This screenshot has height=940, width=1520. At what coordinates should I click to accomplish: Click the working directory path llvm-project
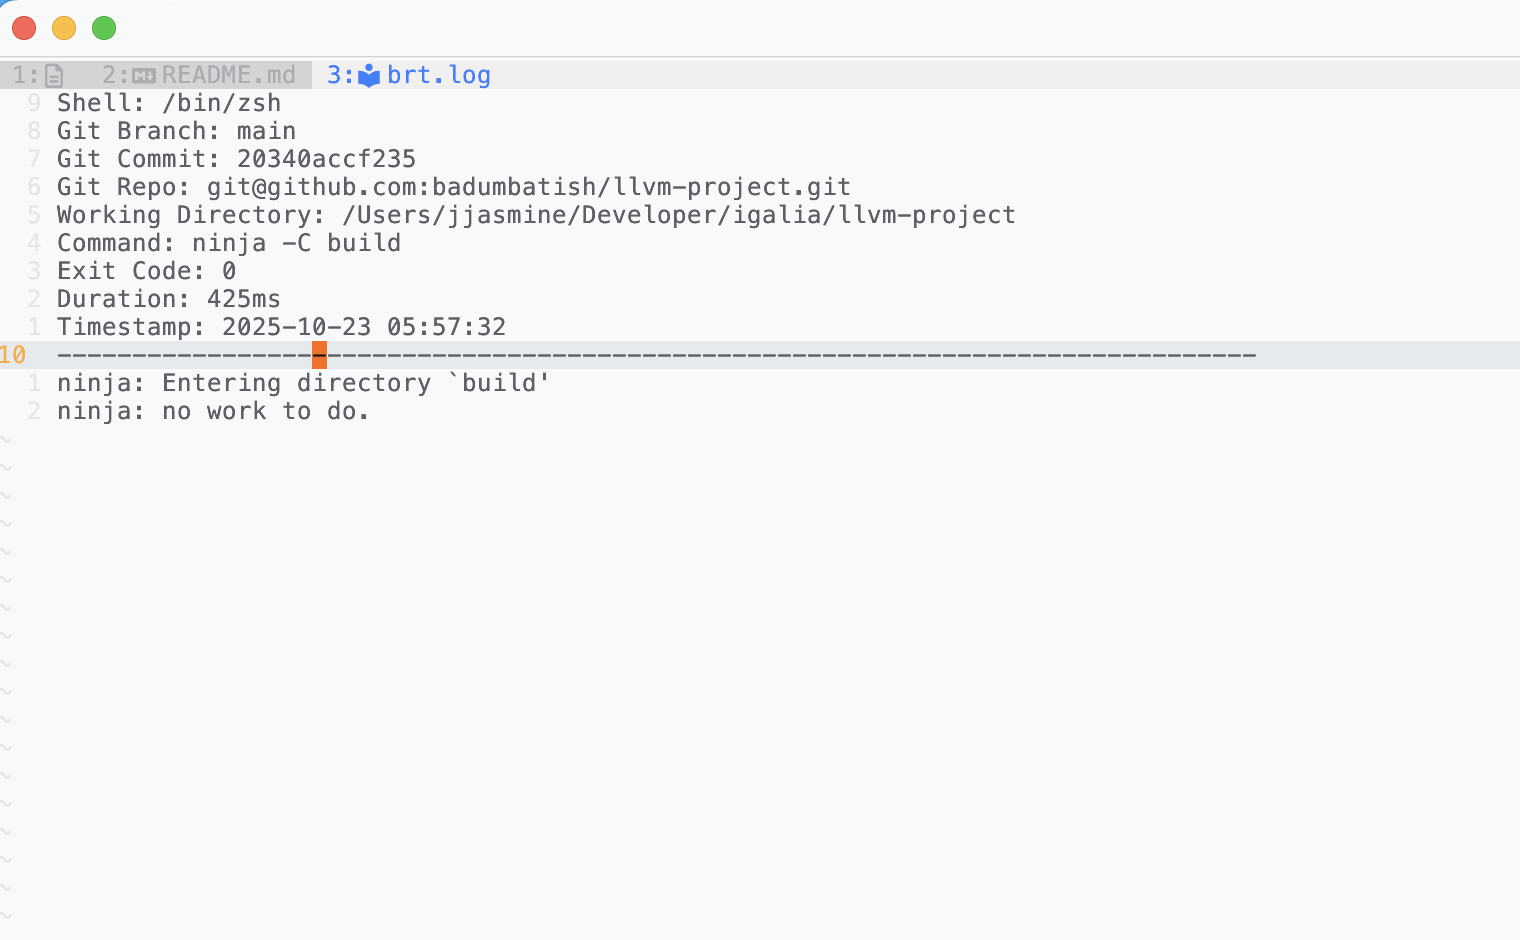click(x=678, y=215)
